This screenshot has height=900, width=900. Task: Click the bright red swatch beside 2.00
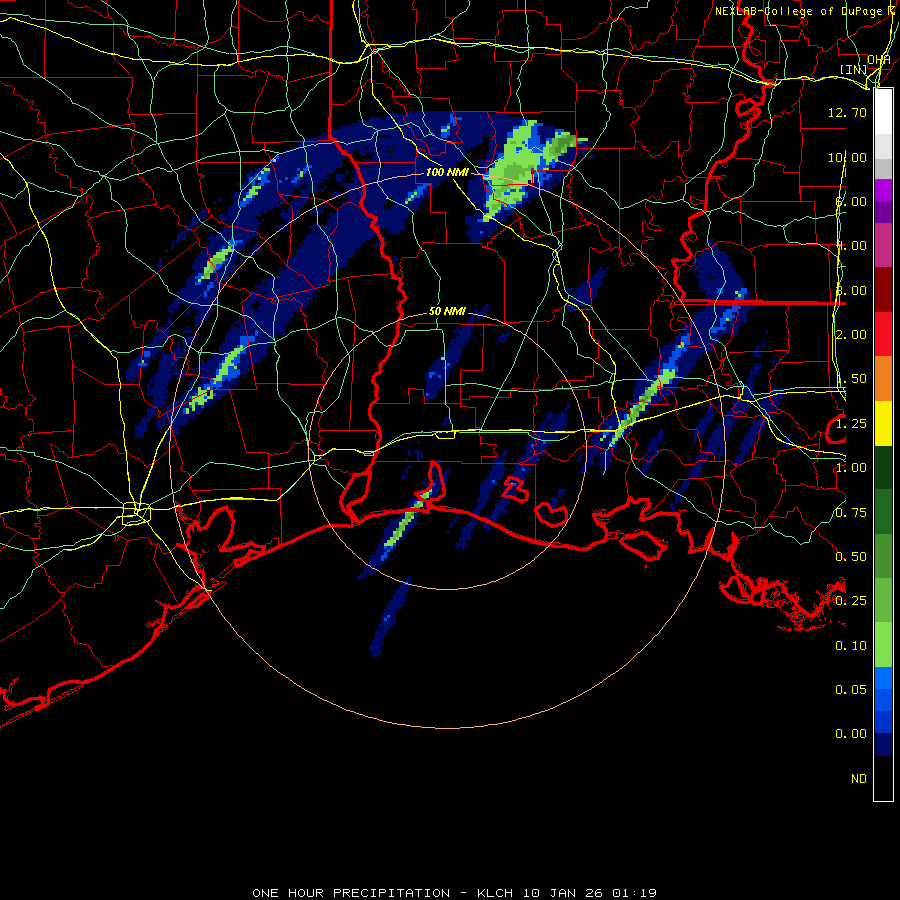pyautogui.click(x=883, y=334)
